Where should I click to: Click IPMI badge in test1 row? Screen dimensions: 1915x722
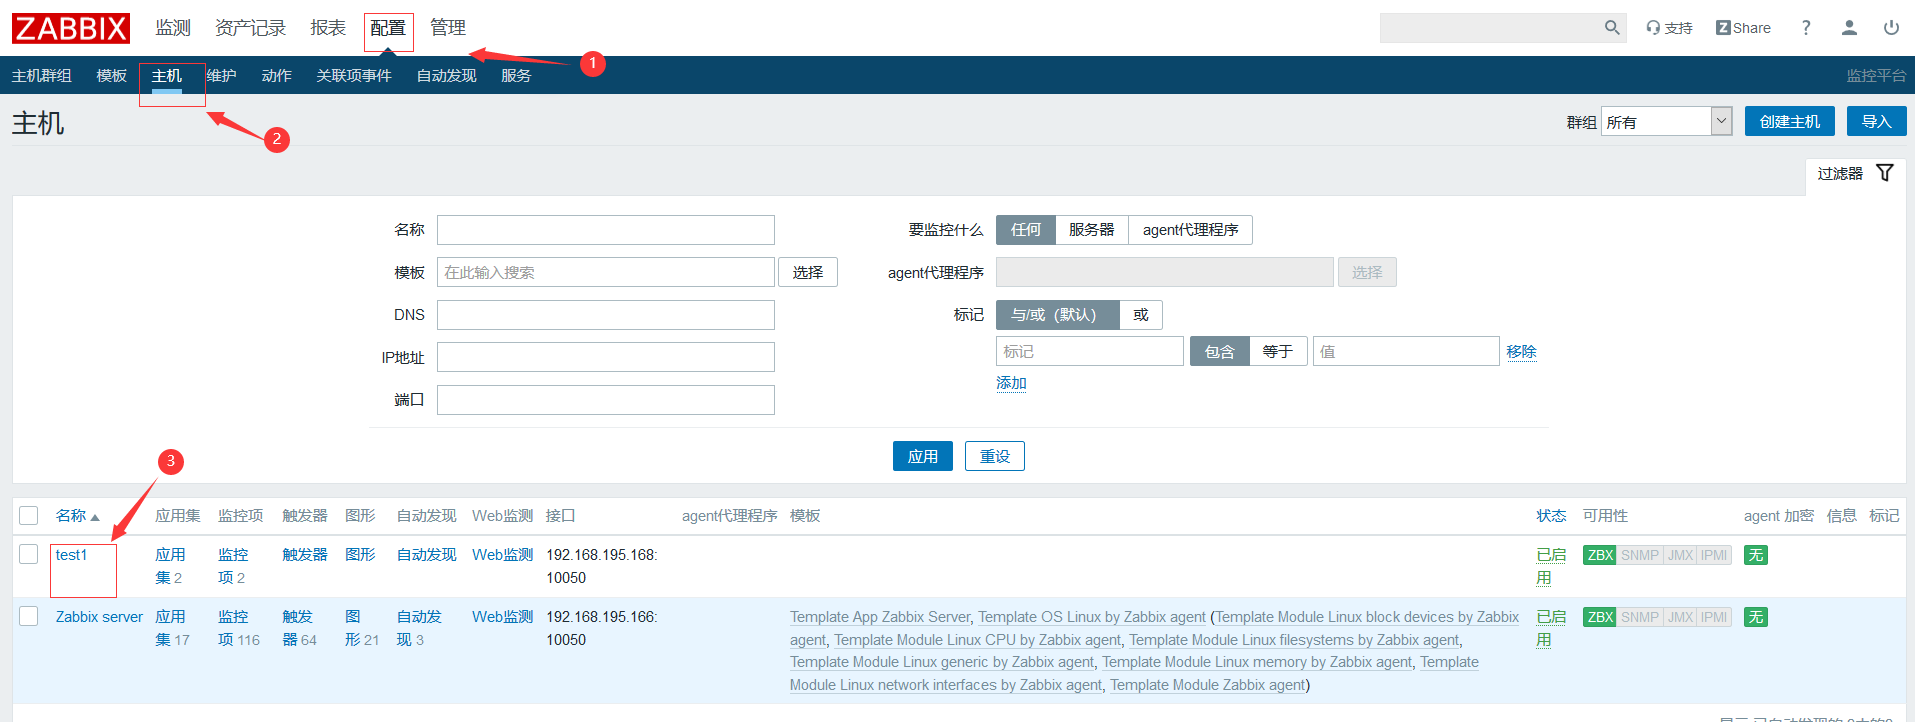(x=1714, y=555)
